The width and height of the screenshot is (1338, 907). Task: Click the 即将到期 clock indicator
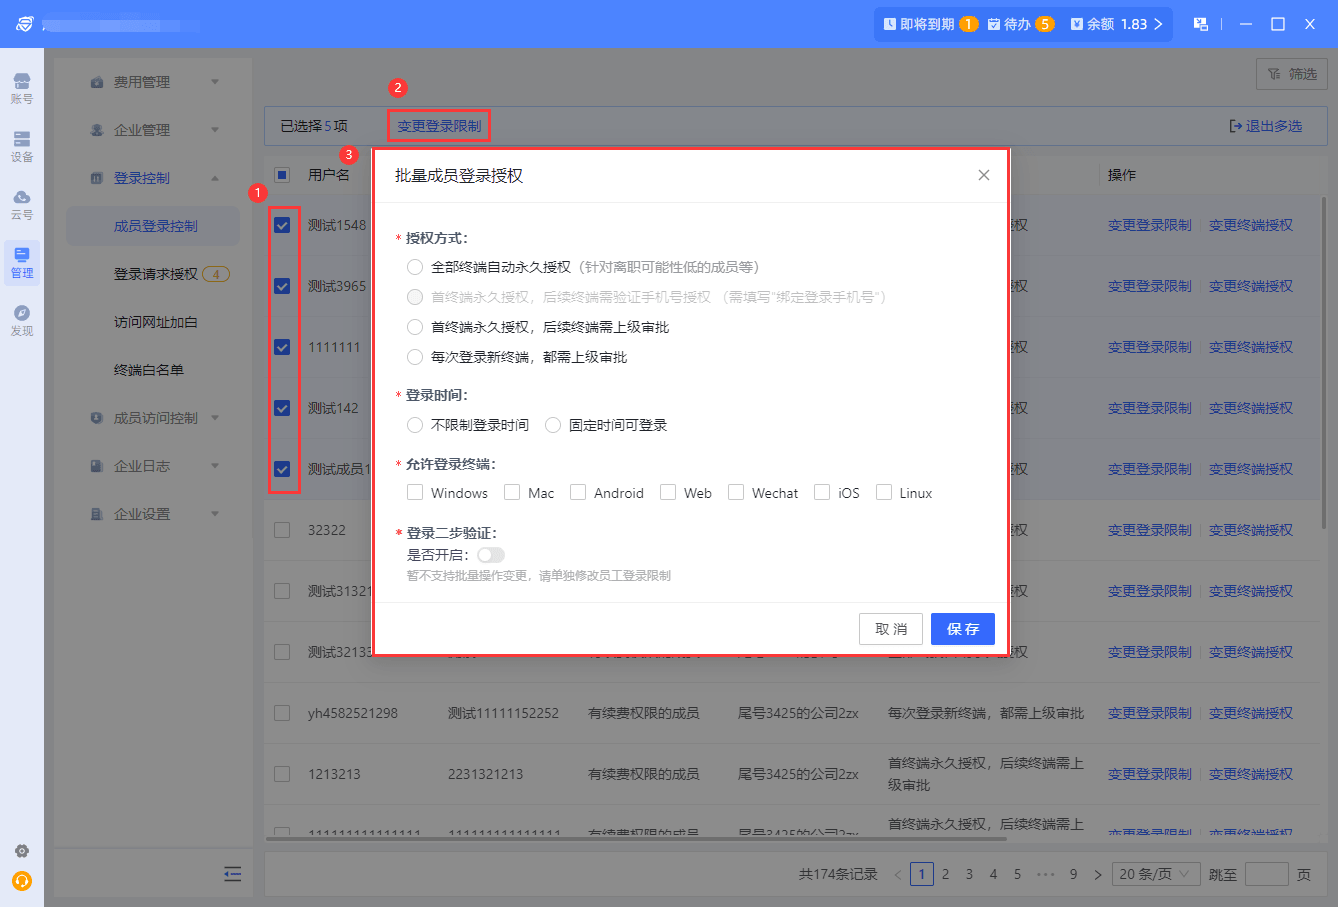click(931, 24)
